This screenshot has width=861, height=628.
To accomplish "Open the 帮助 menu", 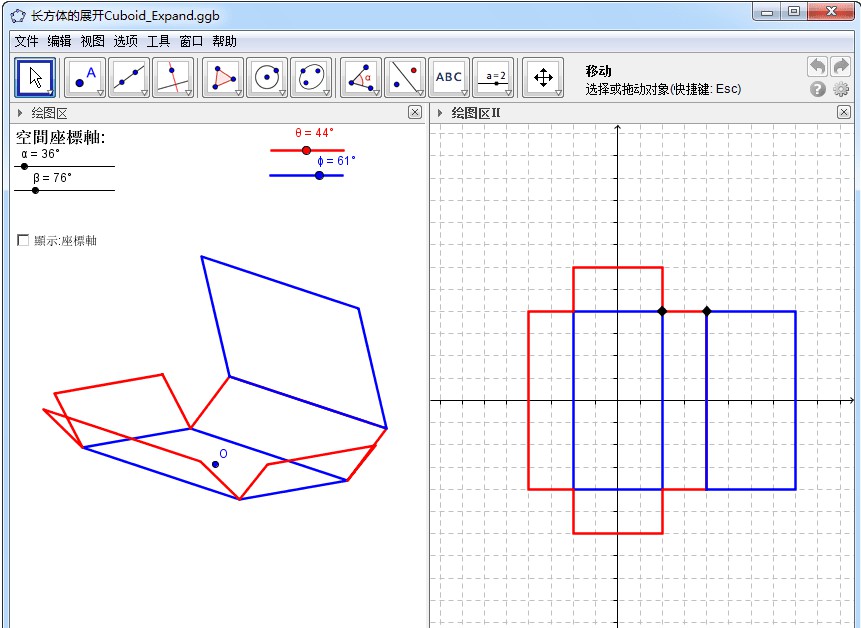I will [224, 41].
